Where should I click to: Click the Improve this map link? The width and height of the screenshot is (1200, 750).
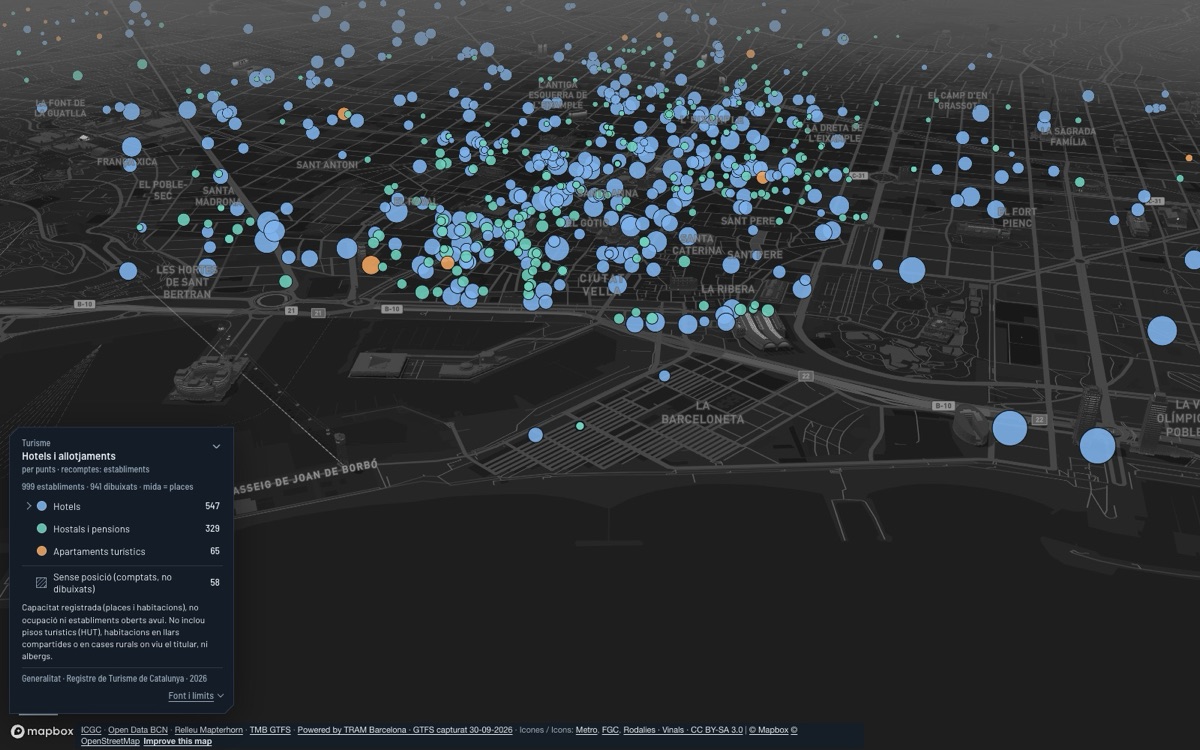pyautogui.click(x=177, y=741)
